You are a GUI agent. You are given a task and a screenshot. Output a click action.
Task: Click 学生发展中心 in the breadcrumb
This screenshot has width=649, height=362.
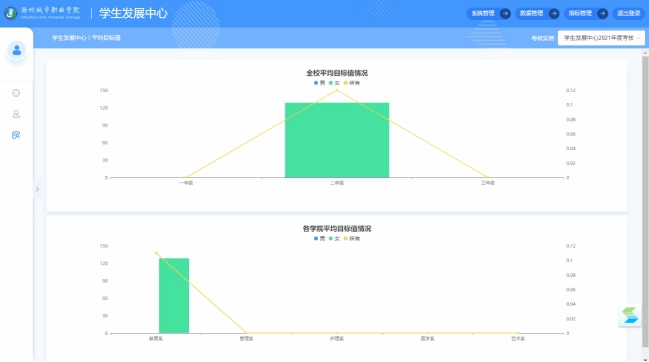tap(69, 38)
